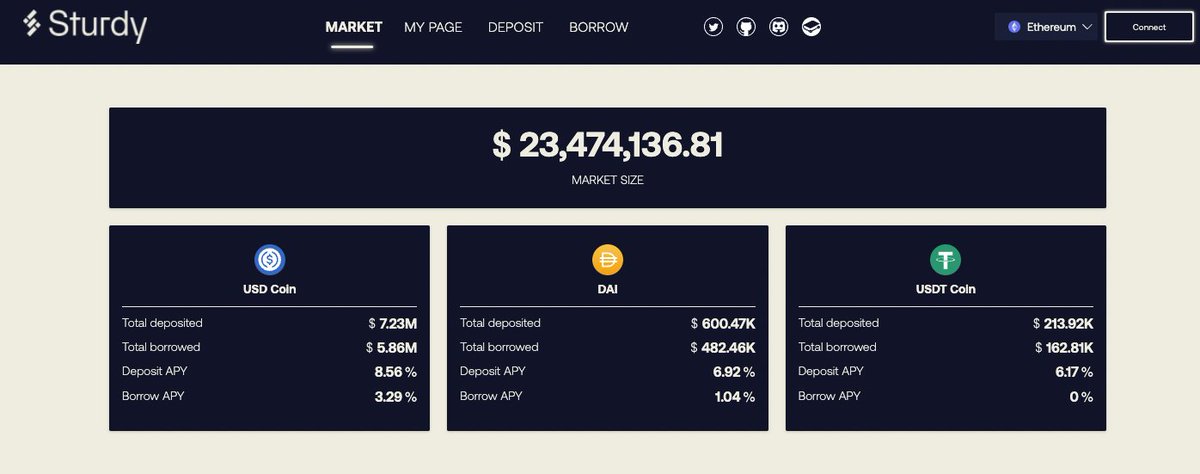Click the market size value $23,474,136.81
1200x474 pixels.
pyautogui.click(x=607, y=145)
